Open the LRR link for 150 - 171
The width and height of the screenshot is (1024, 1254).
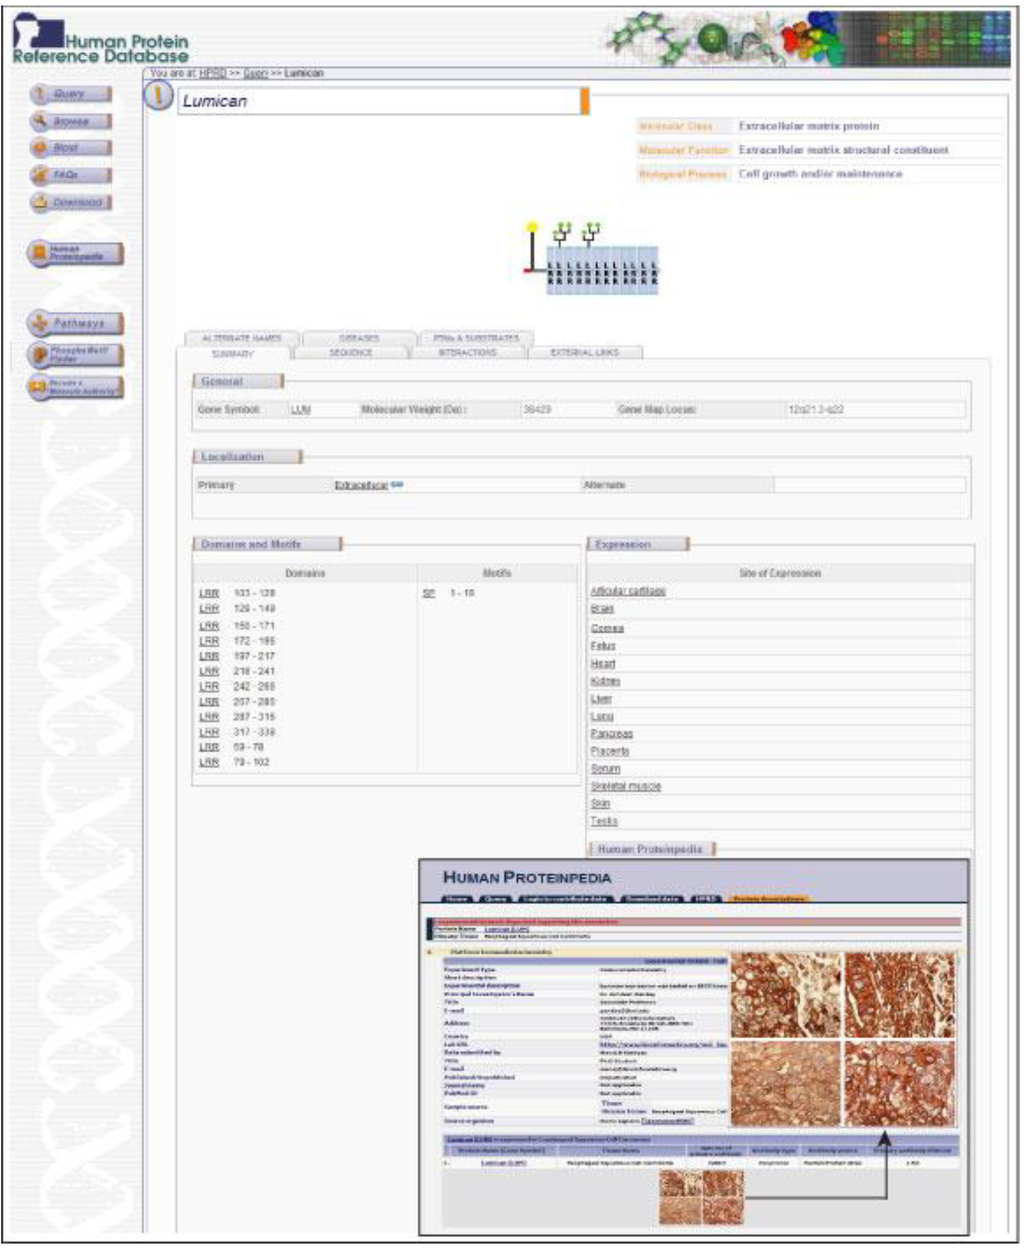click(208, 626)
